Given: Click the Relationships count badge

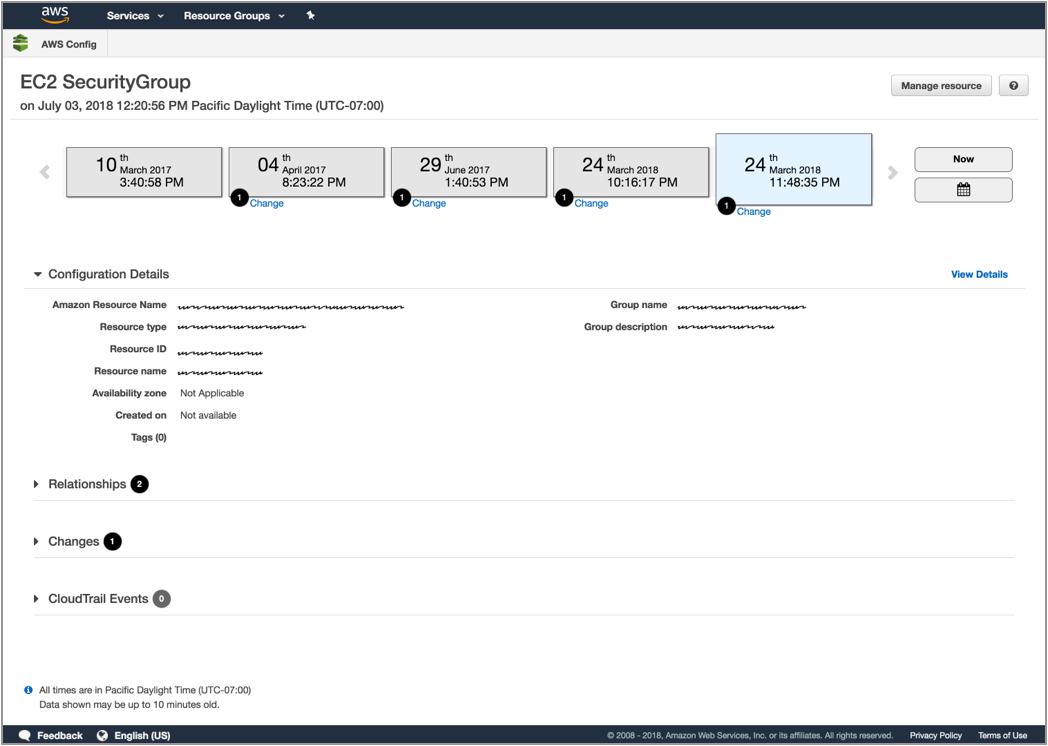Looking at the screenshot, I should [140, 484].
